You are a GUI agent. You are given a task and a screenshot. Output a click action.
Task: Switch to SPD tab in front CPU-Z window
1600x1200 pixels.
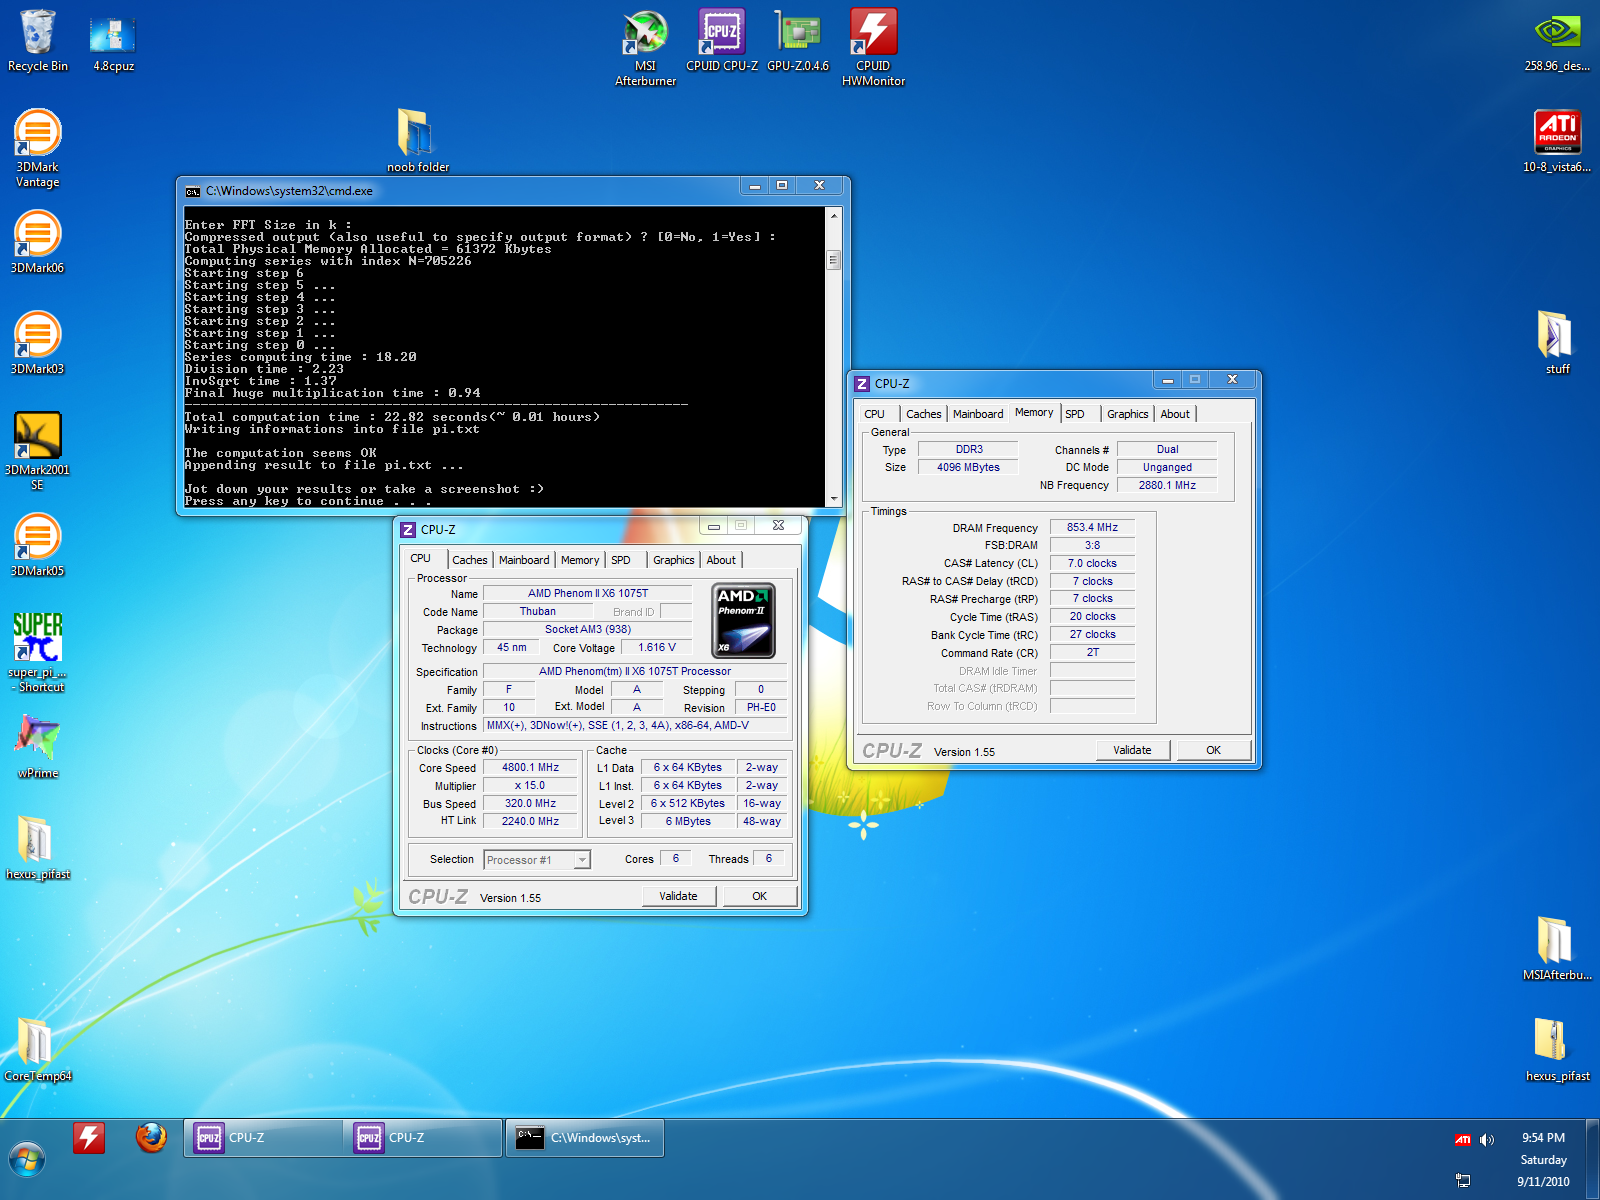click(621, 560)
